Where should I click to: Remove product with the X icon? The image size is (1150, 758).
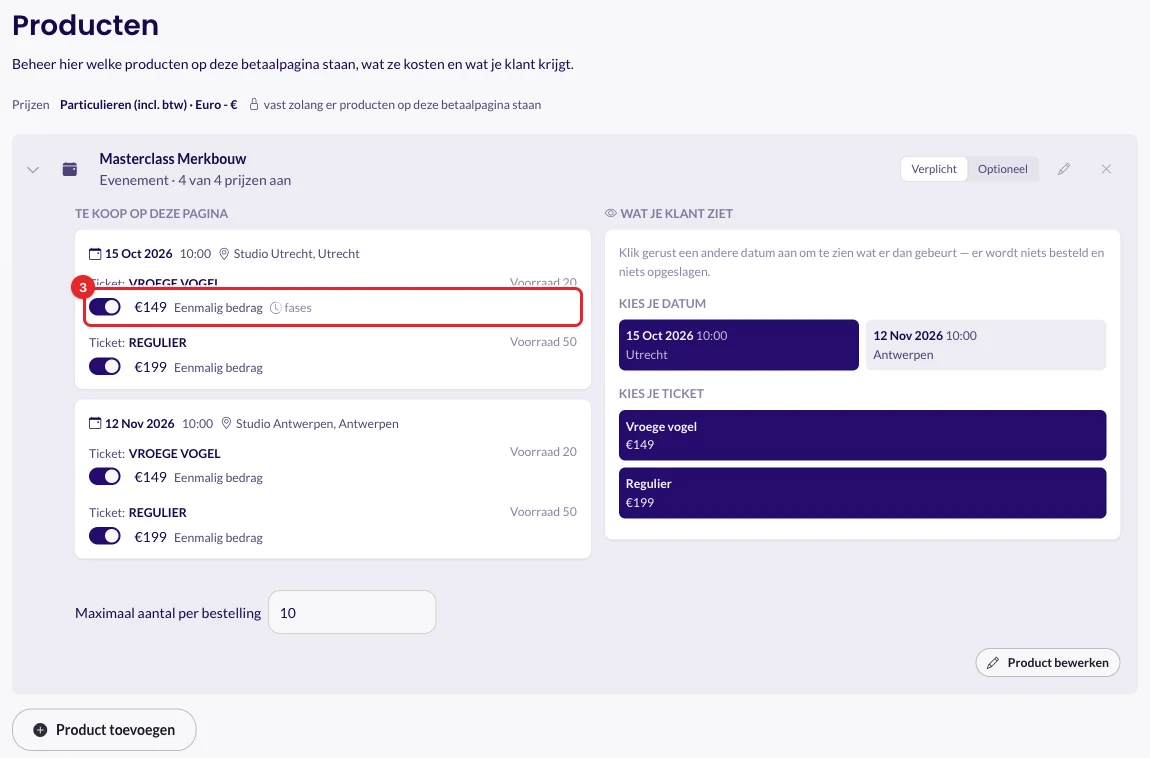click(1106, 169)
